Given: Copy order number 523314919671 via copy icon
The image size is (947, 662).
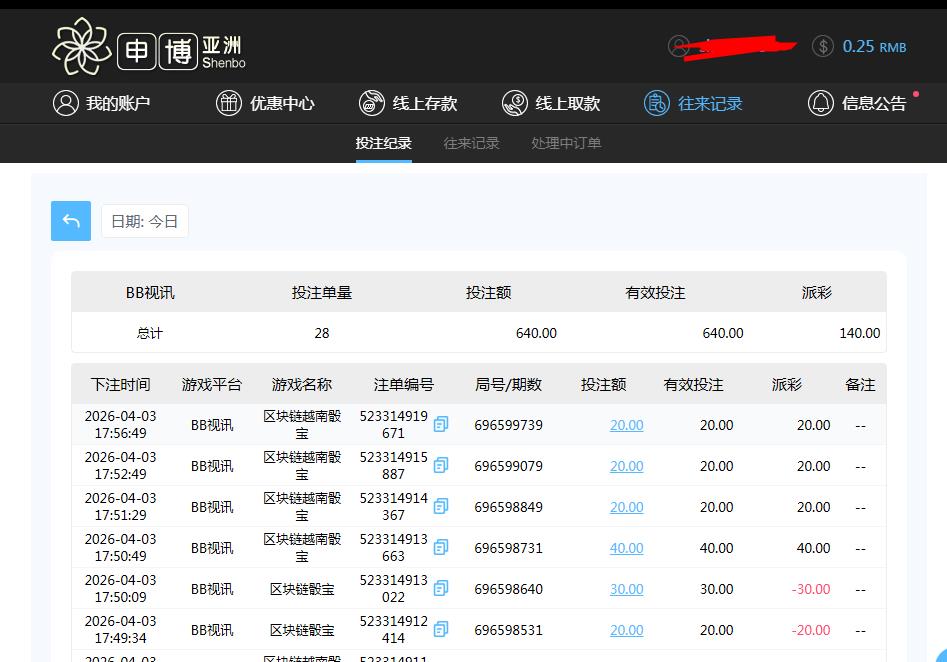Looking at the screenshot, I should [440, 424].
